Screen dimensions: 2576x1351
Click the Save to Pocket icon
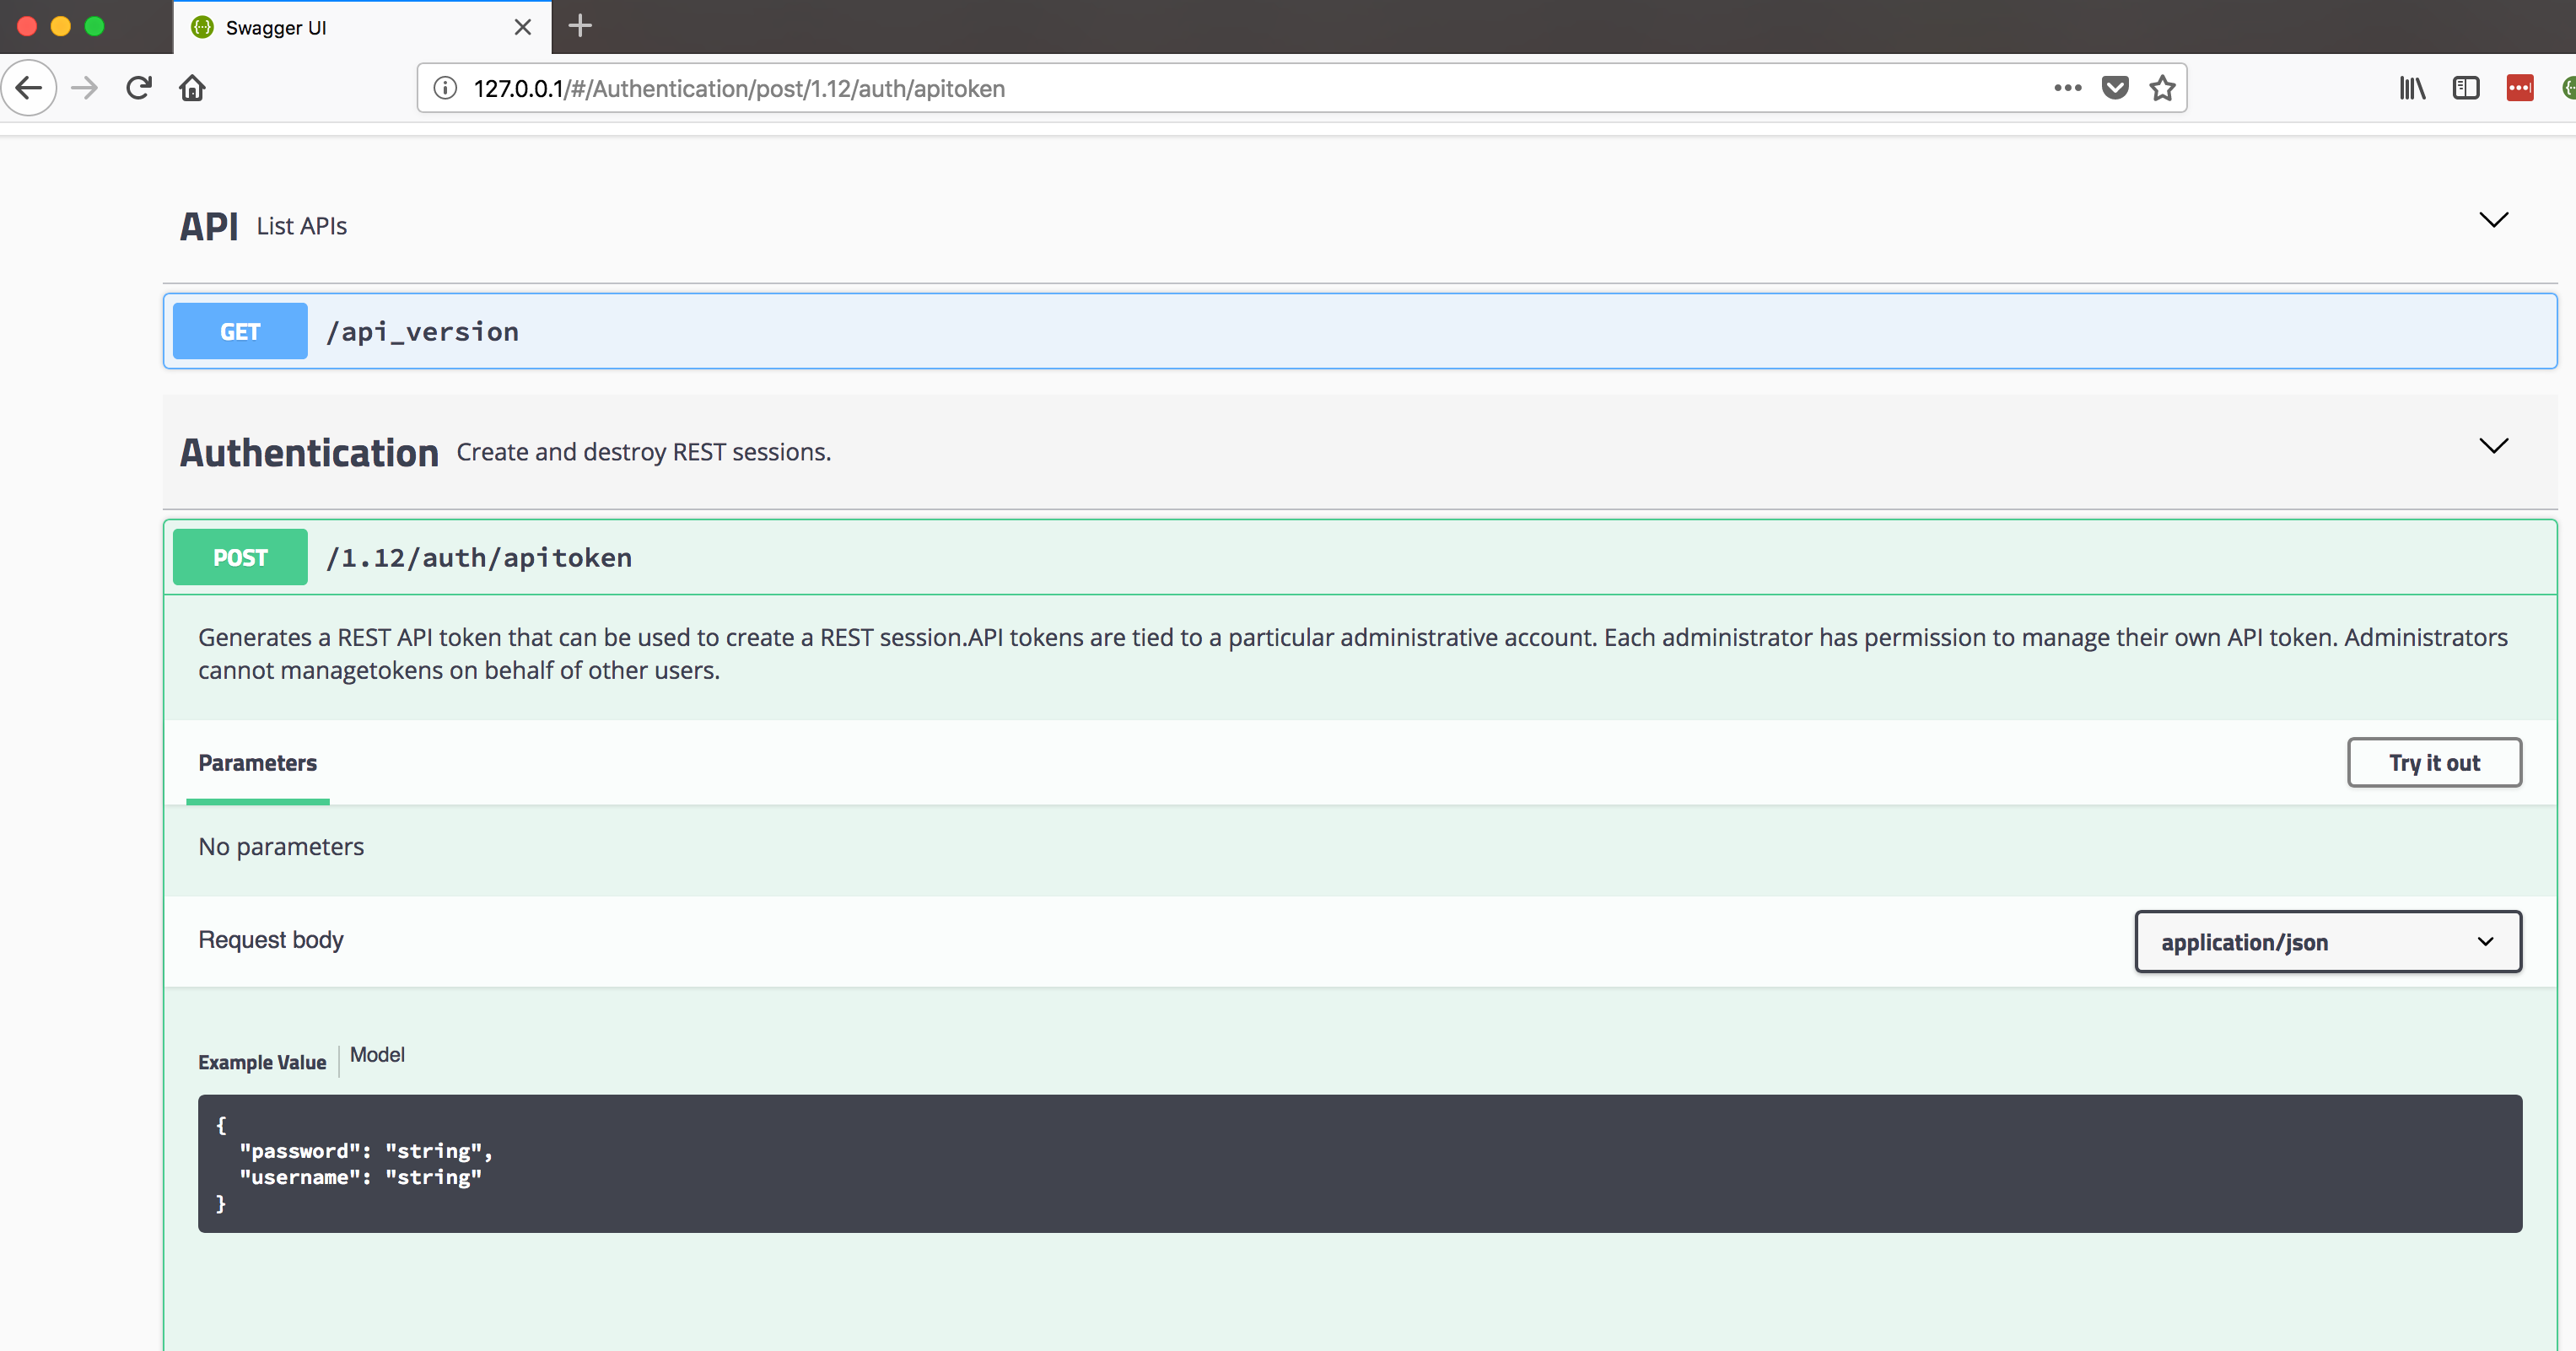click(2115, 88)
